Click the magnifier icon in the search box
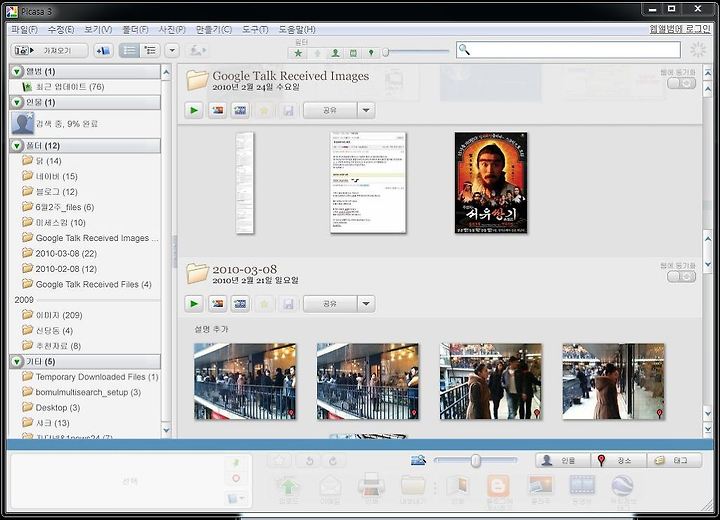Viewport: 720px width, 520px height. click(464, 50)
